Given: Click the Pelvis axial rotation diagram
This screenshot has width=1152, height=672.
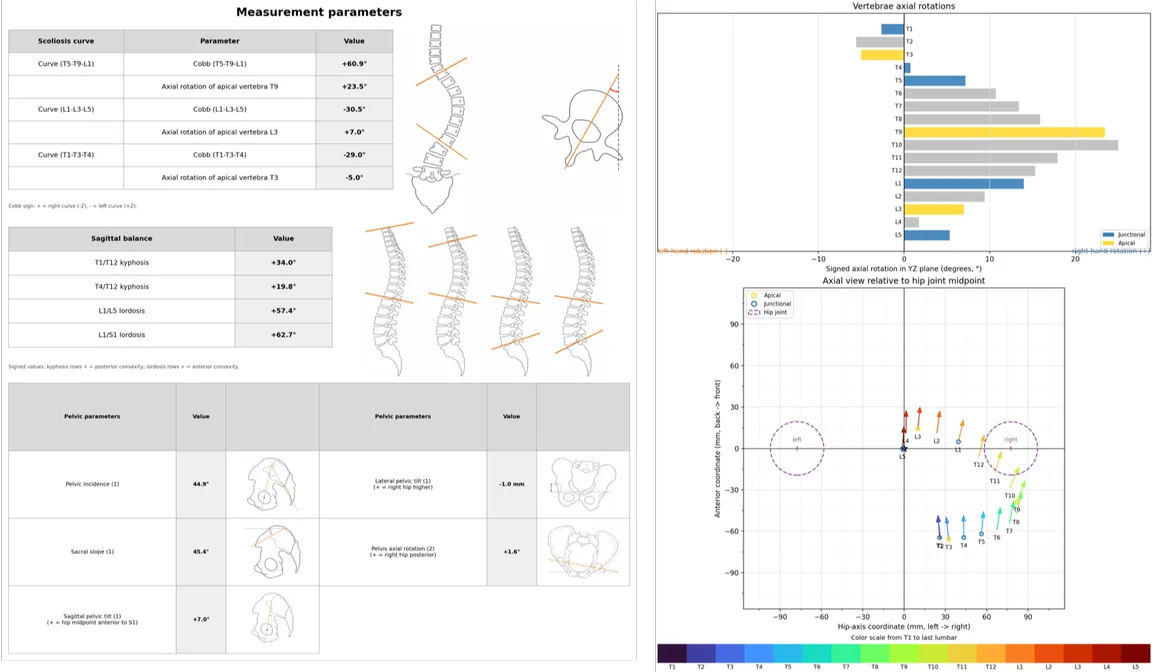Looking at the screenshot, I should 583,552.
